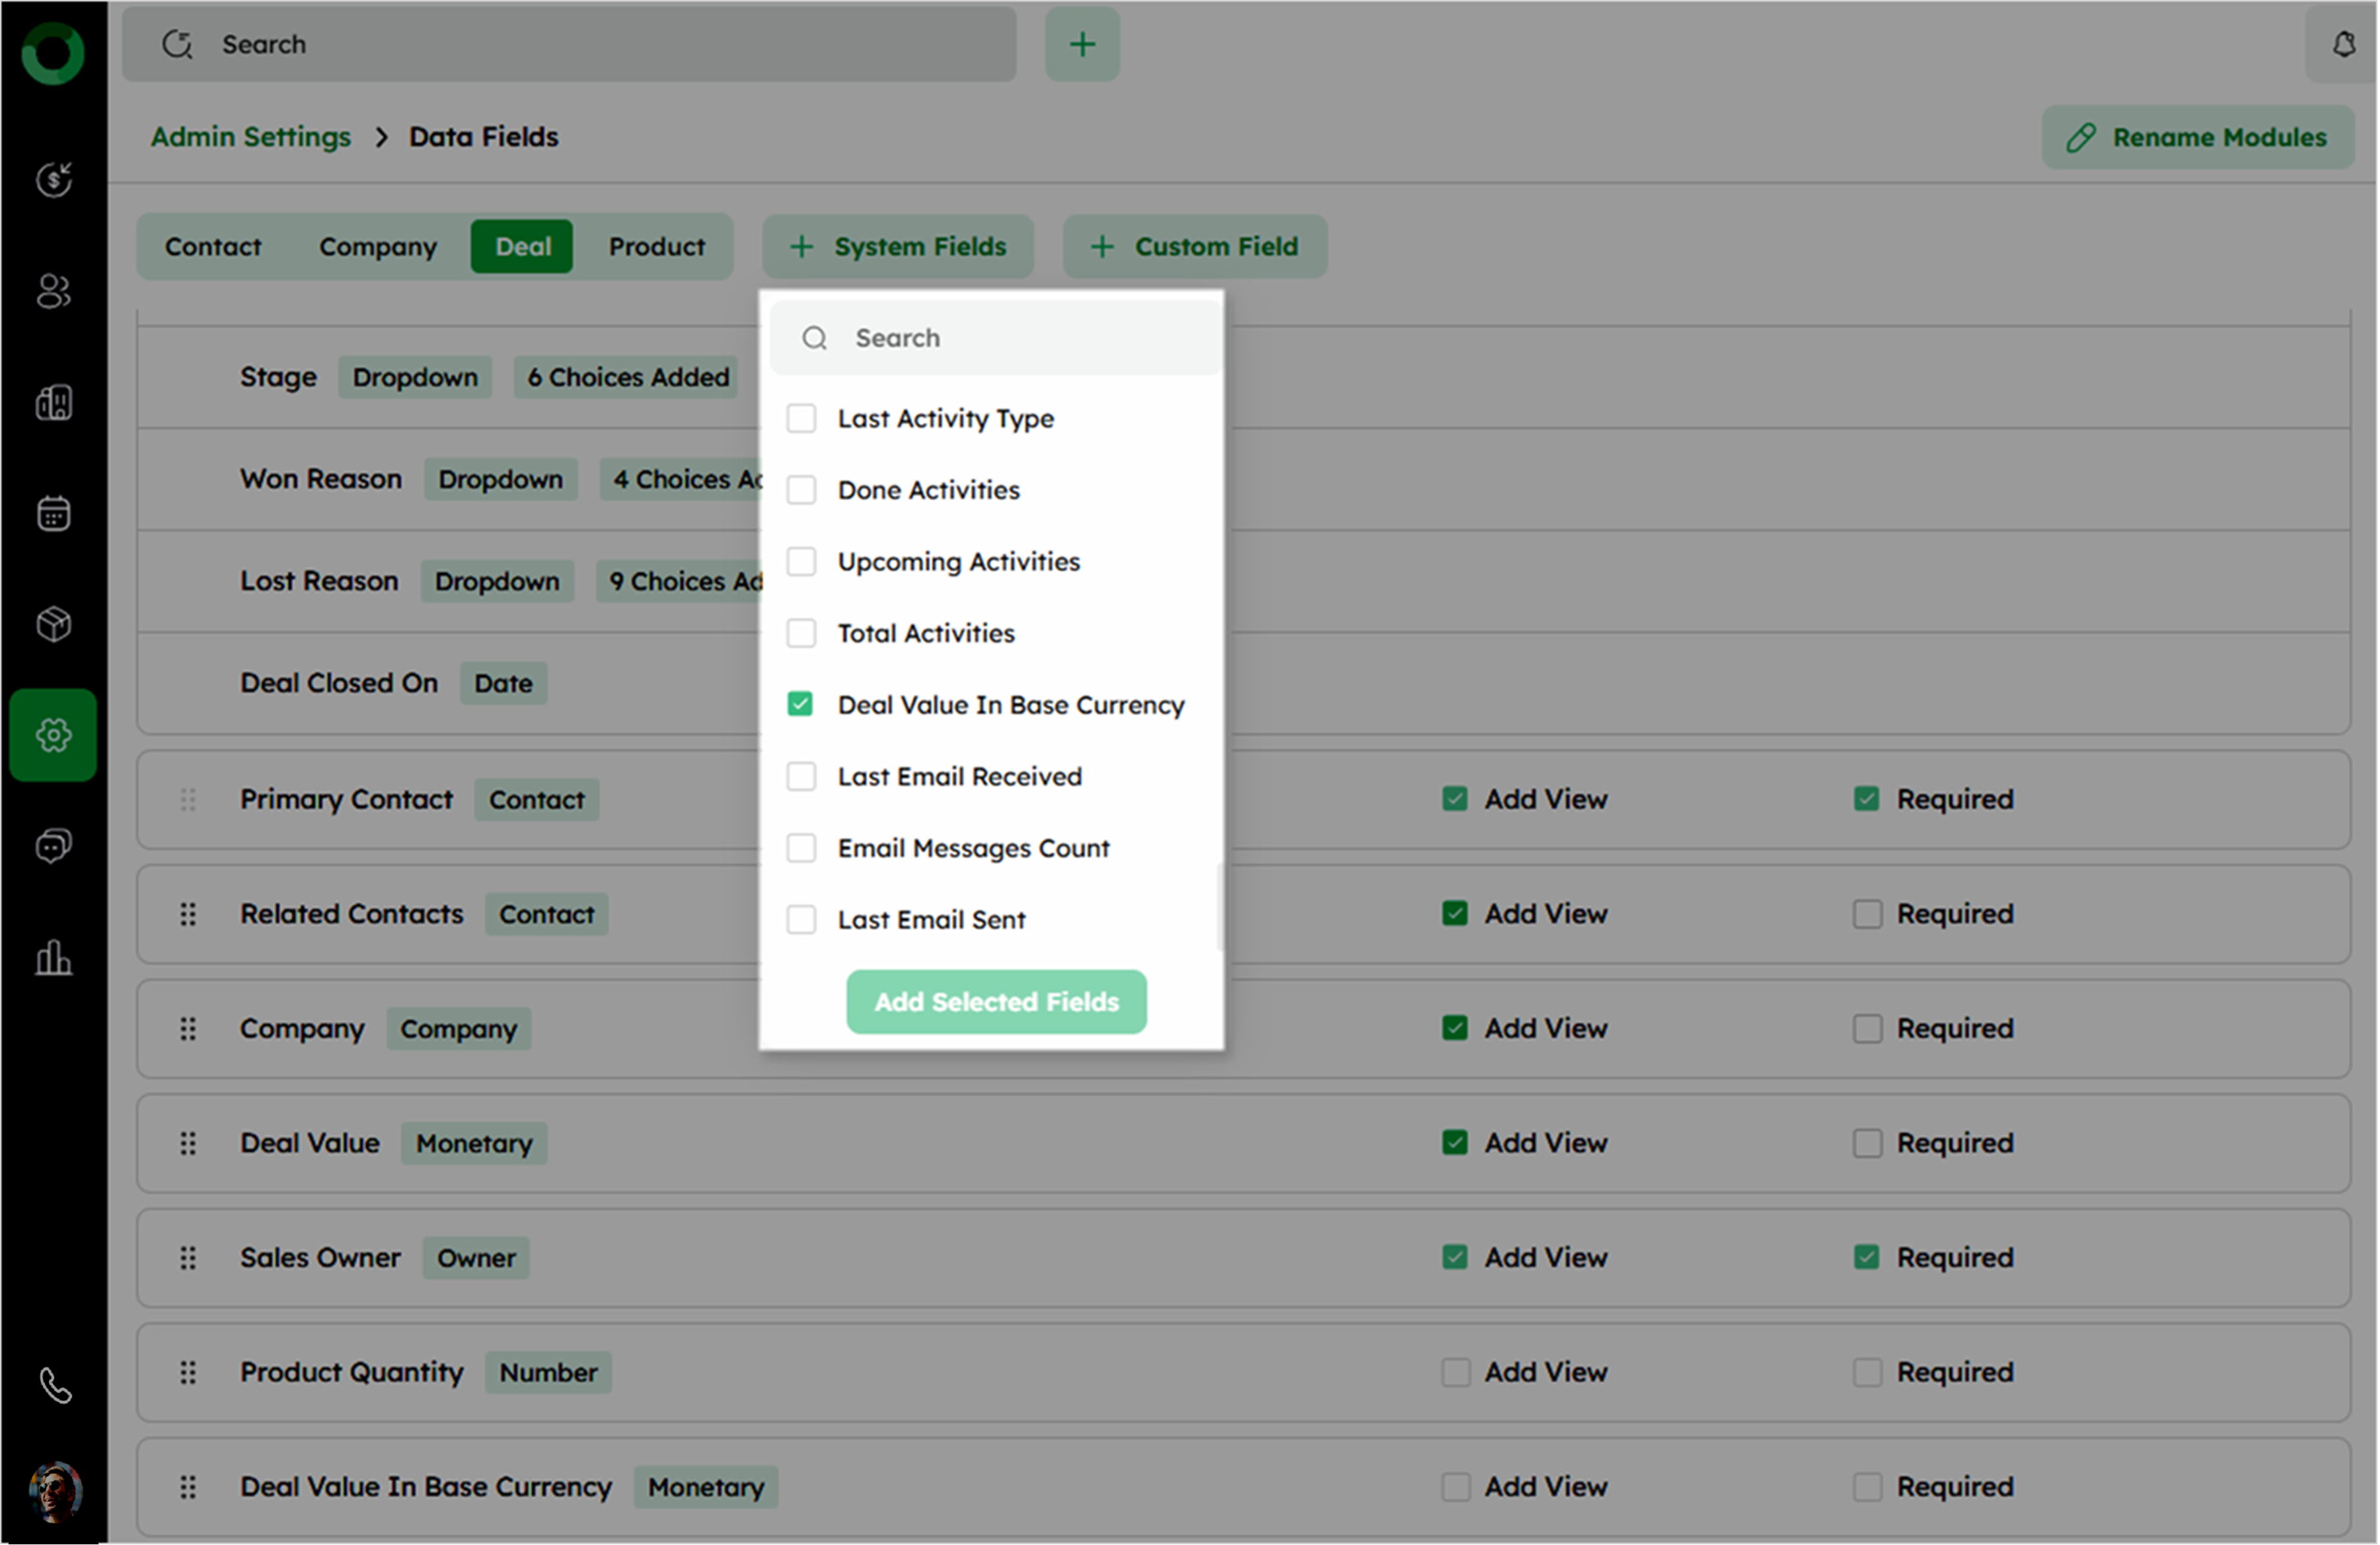Open the contacts icon in sidebar
Viewport: 2380px width, 1545px height.
tap(53, 291)
